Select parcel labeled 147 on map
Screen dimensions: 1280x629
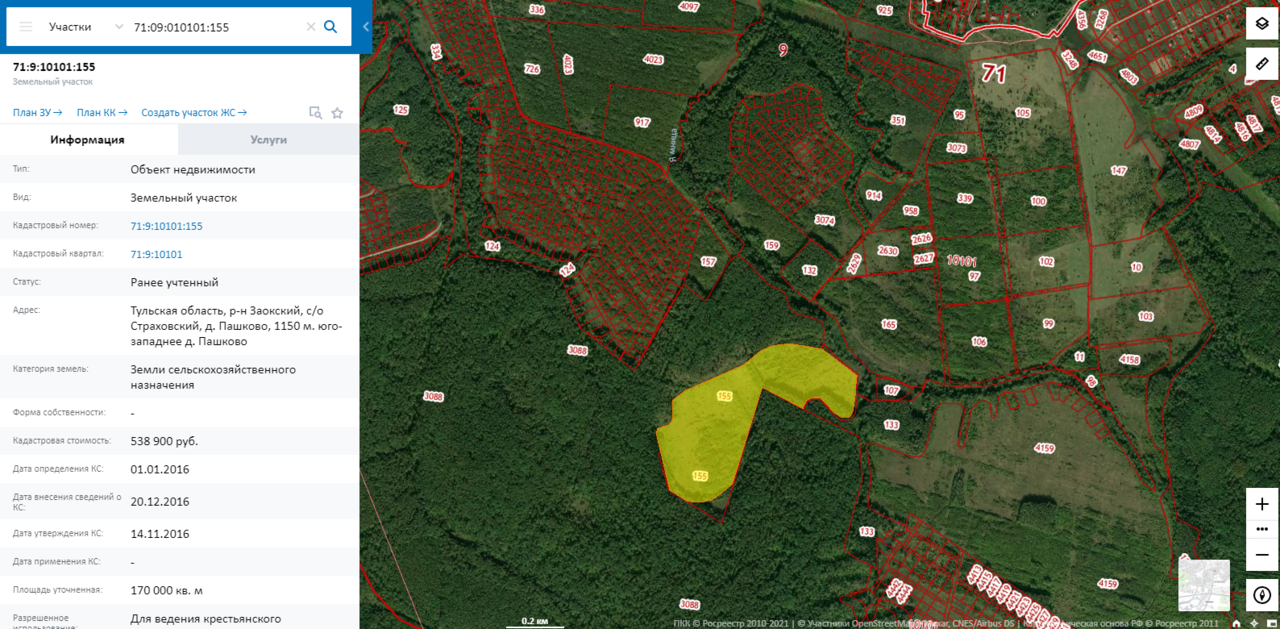pyautogui.click(x=1118, y=170)
